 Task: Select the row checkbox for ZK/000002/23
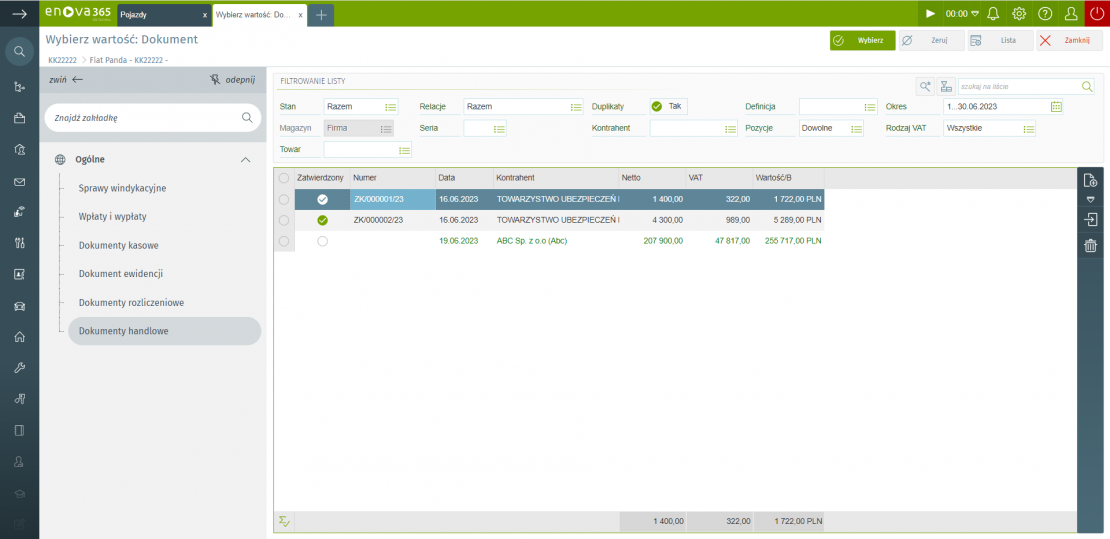[x=284, y=220]
